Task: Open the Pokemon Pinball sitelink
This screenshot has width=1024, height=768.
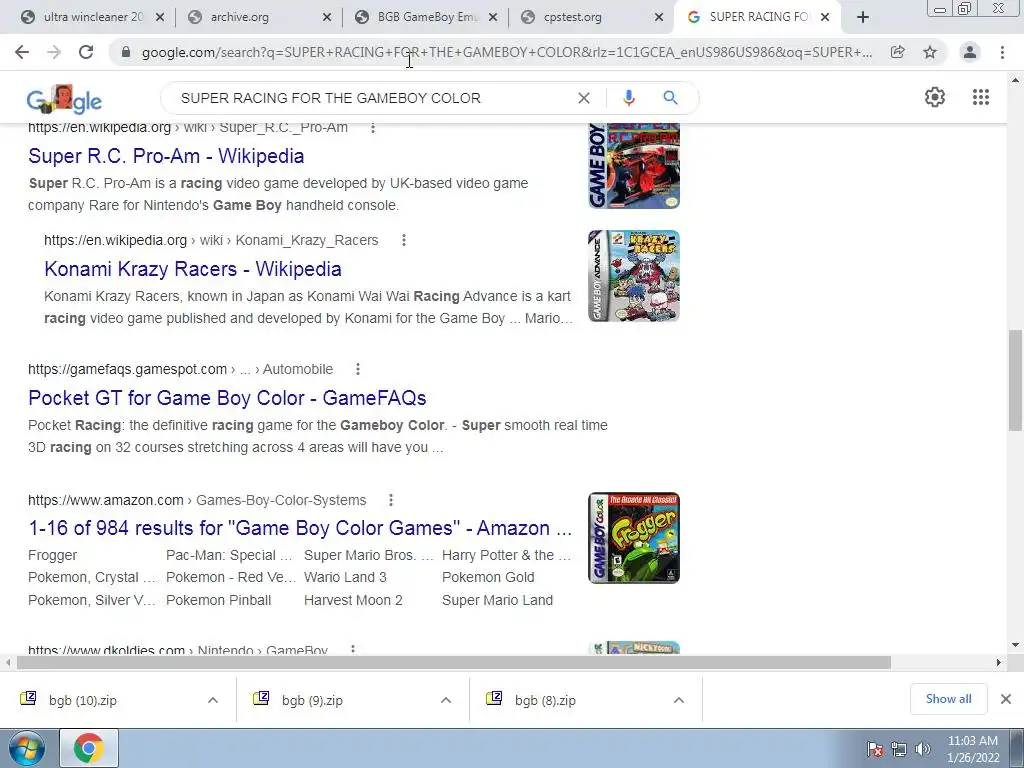Action: coord(218,600)
